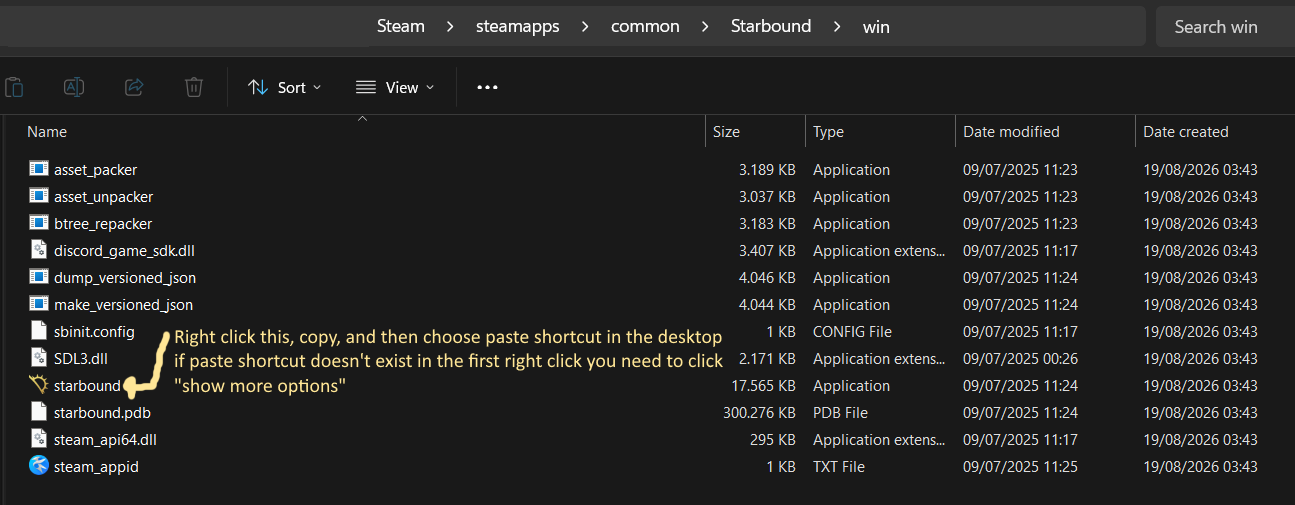Click the 09/07/2025 11:25 modified date
This screenshot has width=1295, height=505.
point(1020,466)
